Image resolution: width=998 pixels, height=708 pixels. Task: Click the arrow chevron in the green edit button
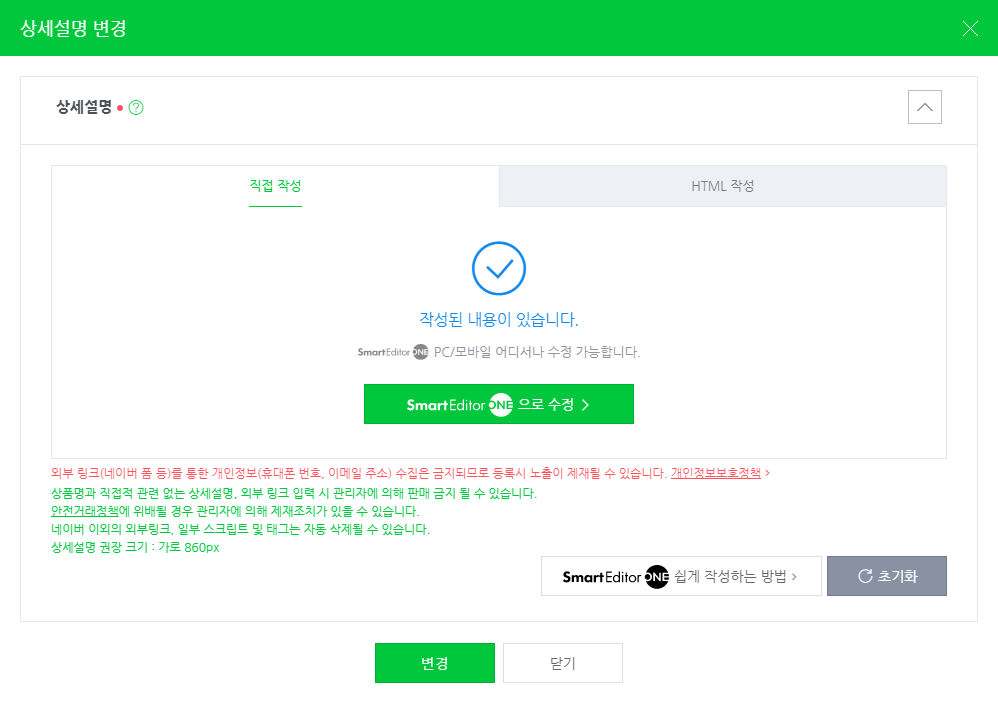point(586,404)
